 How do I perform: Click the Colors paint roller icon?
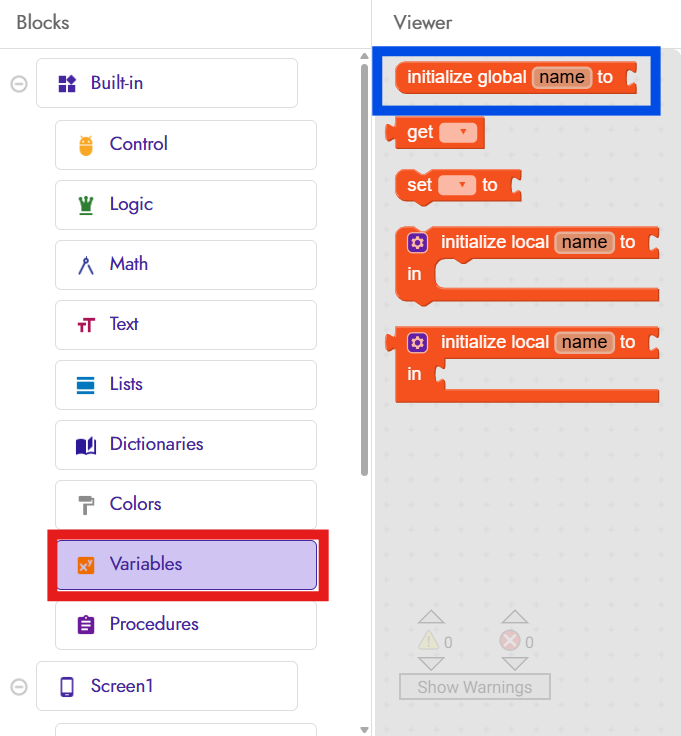coord(86,505)
